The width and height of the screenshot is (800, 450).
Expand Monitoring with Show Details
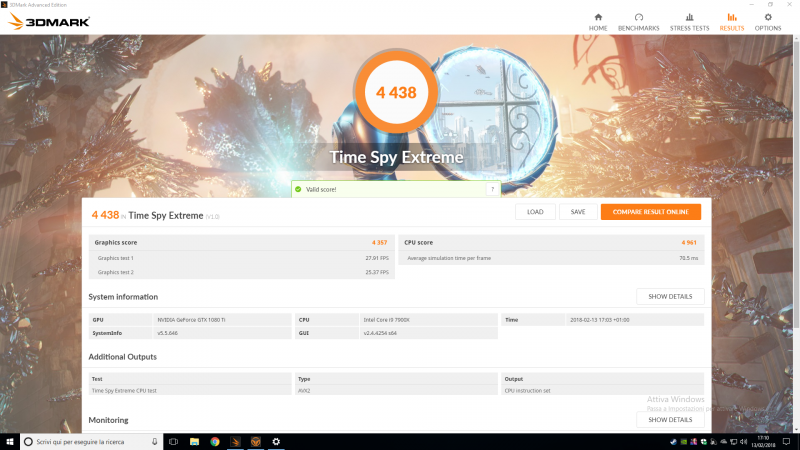click(x=670, y=420)
